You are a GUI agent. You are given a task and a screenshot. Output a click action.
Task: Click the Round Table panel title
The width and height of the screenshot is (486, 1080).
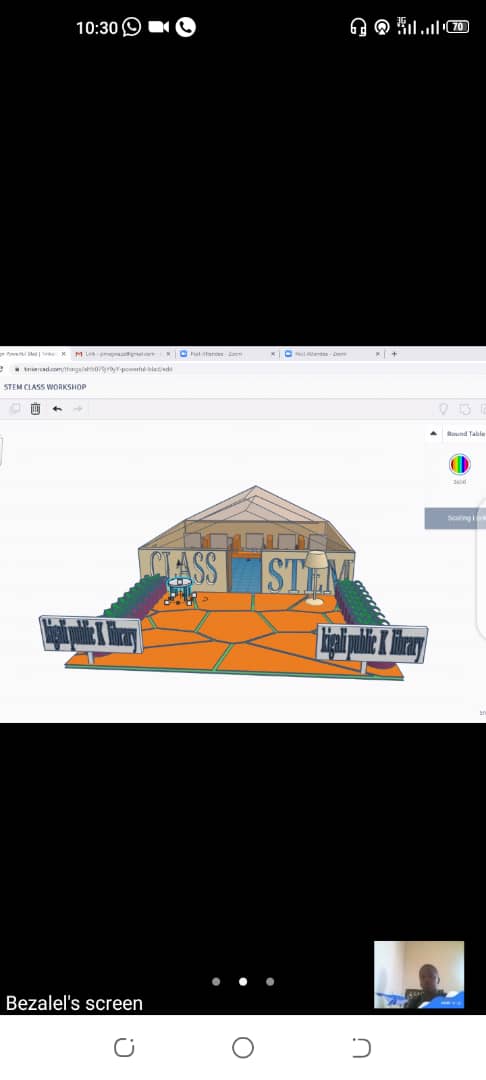466,434
